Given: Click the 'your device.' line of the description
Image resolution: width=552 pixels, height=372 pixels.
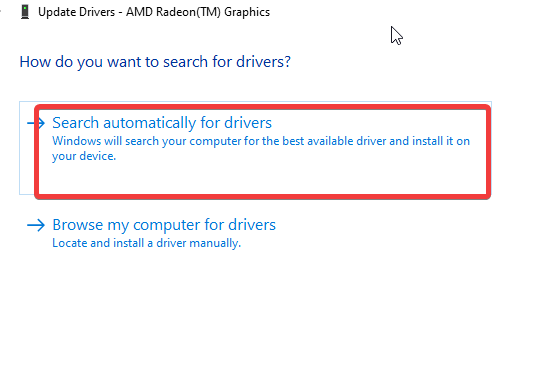Looking at the screenshot, I should 84,156.
